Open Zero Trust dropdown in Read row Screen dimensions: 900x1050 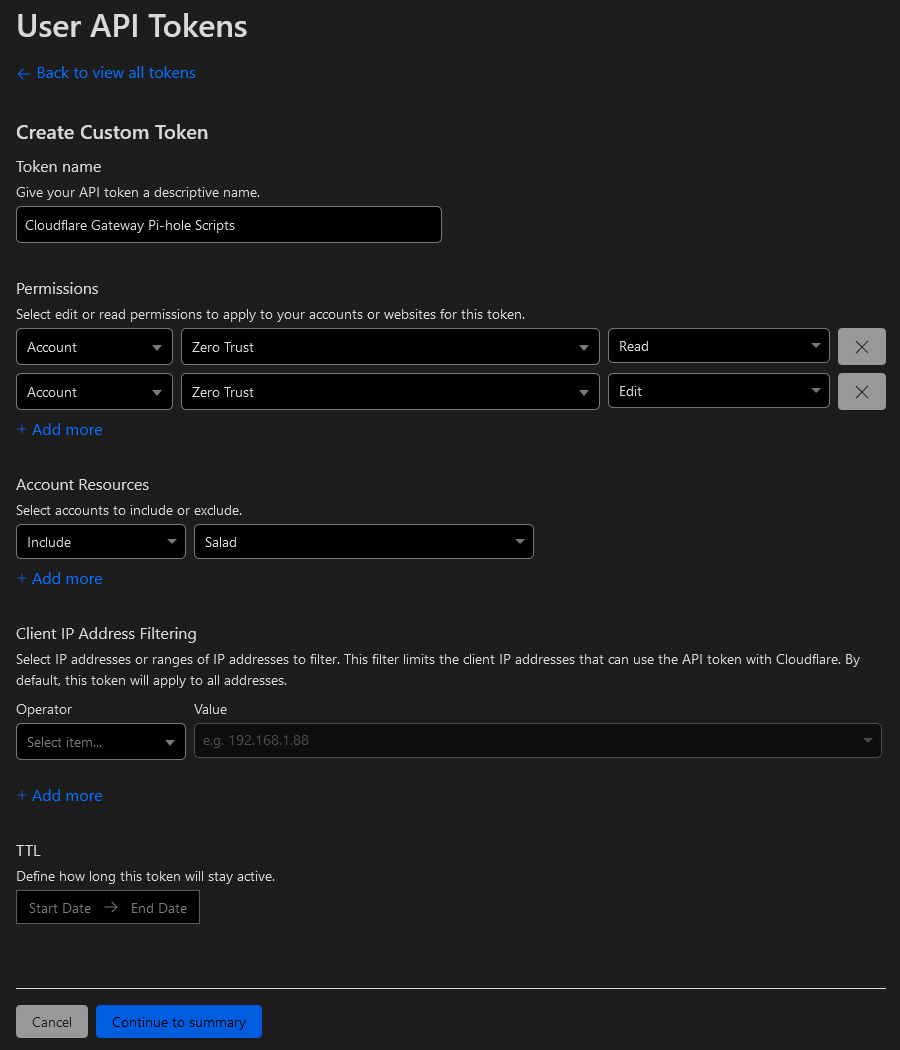click(x=390, y=347)
